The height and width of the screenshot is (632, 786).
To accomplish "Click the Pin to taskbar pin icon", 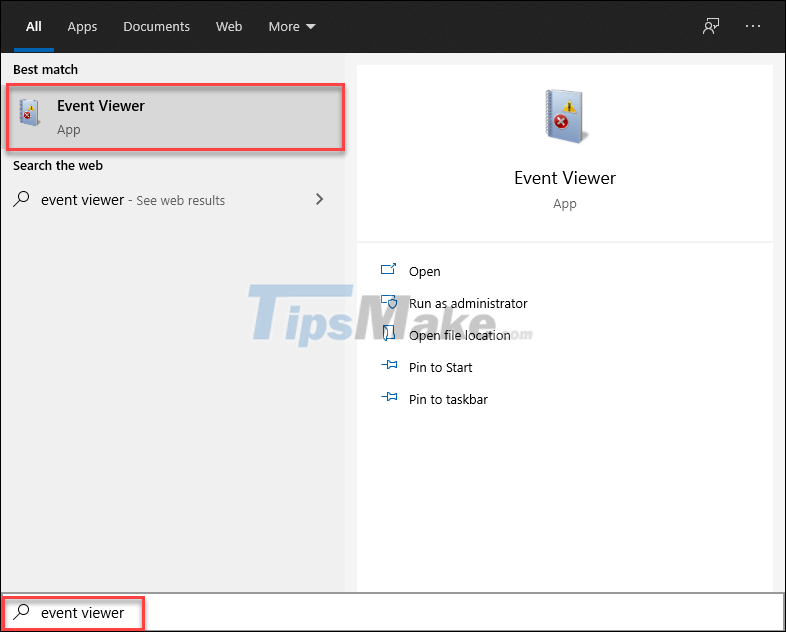I will coord(389,397).
